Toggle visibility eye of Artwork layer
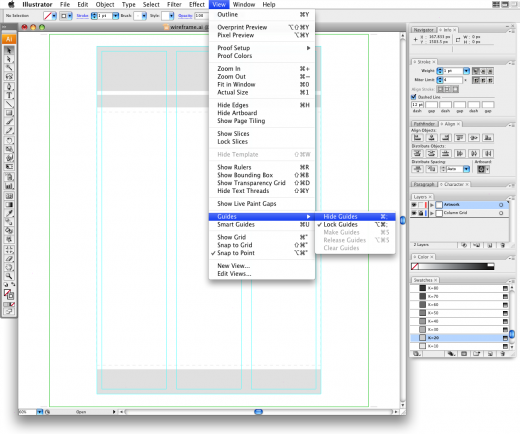This screenshot has width=520, height=434. pyautogui.click(x=414, y=205)
